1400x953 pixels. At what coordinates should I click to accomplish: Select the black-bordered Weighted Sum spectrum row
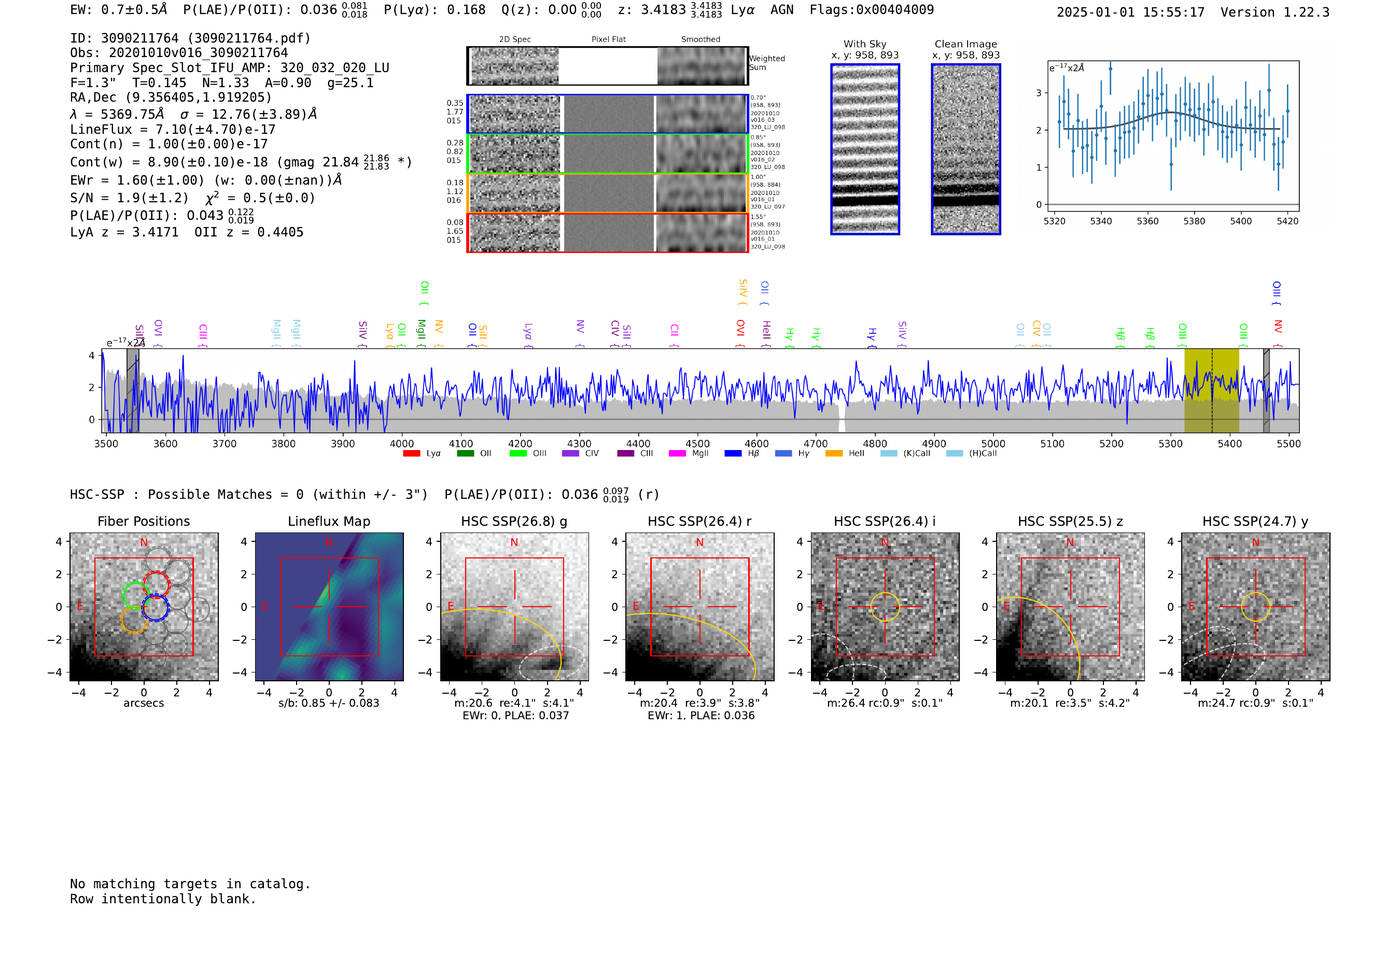pos(608,66)
